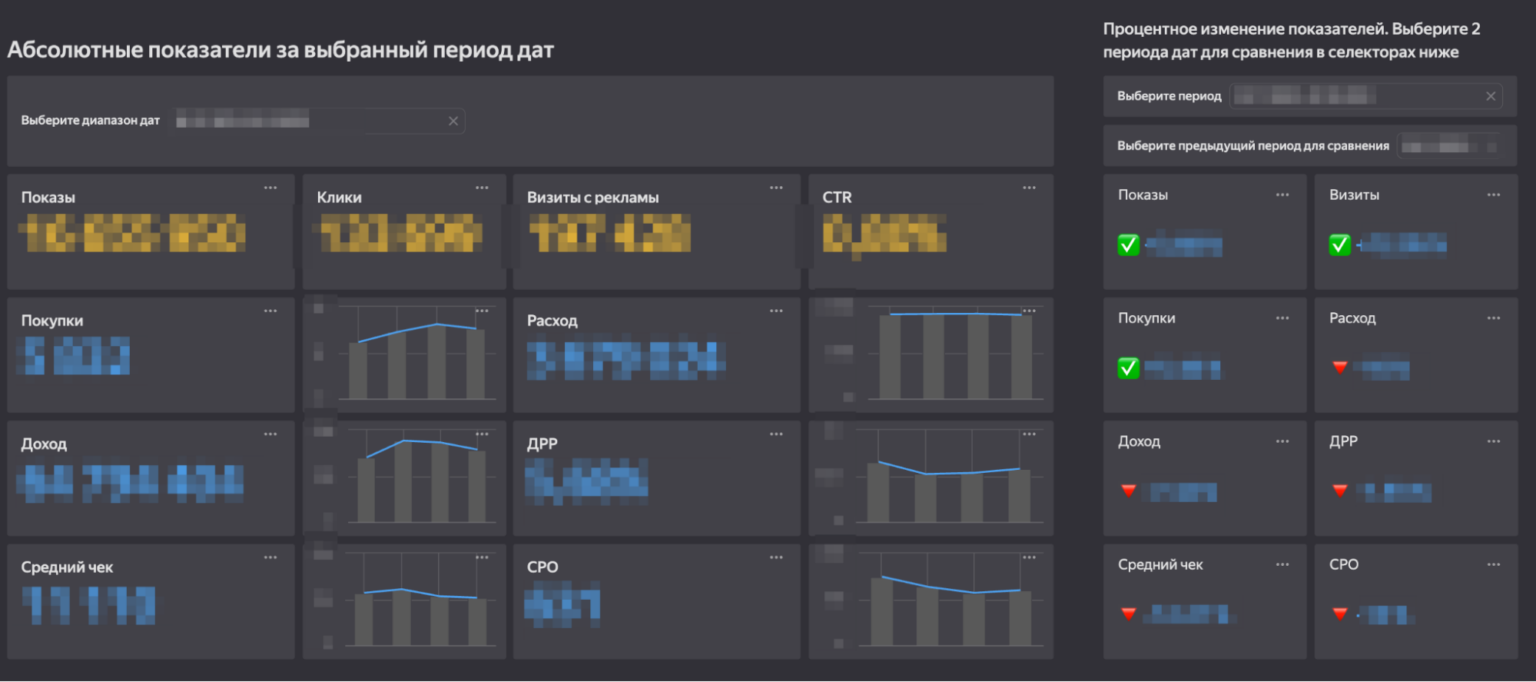Click the blurred Доход value on left
This screenshot has height=682, width=1536.
(x=131, y=482)
